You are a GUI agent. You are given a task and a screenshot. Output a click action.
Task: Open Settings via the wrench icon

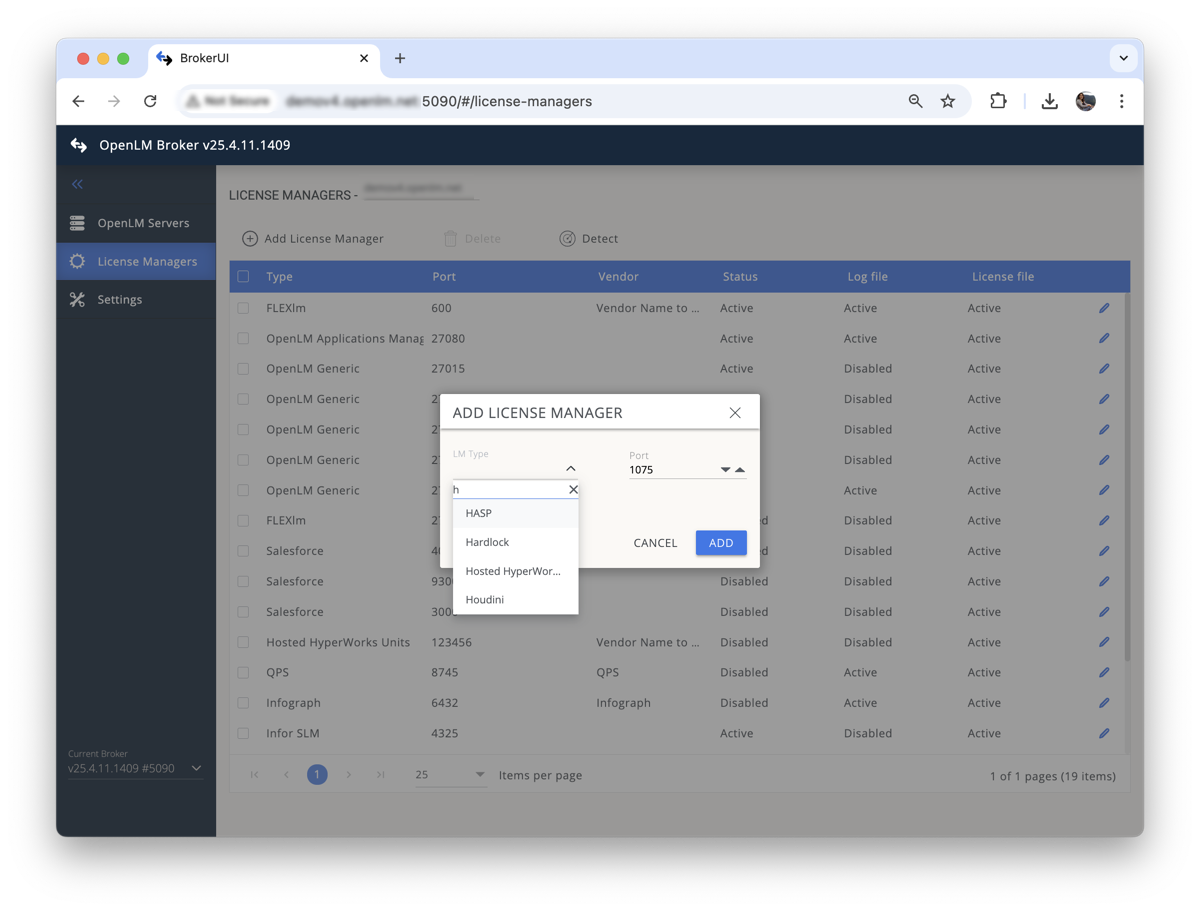(x=77, y=298)
